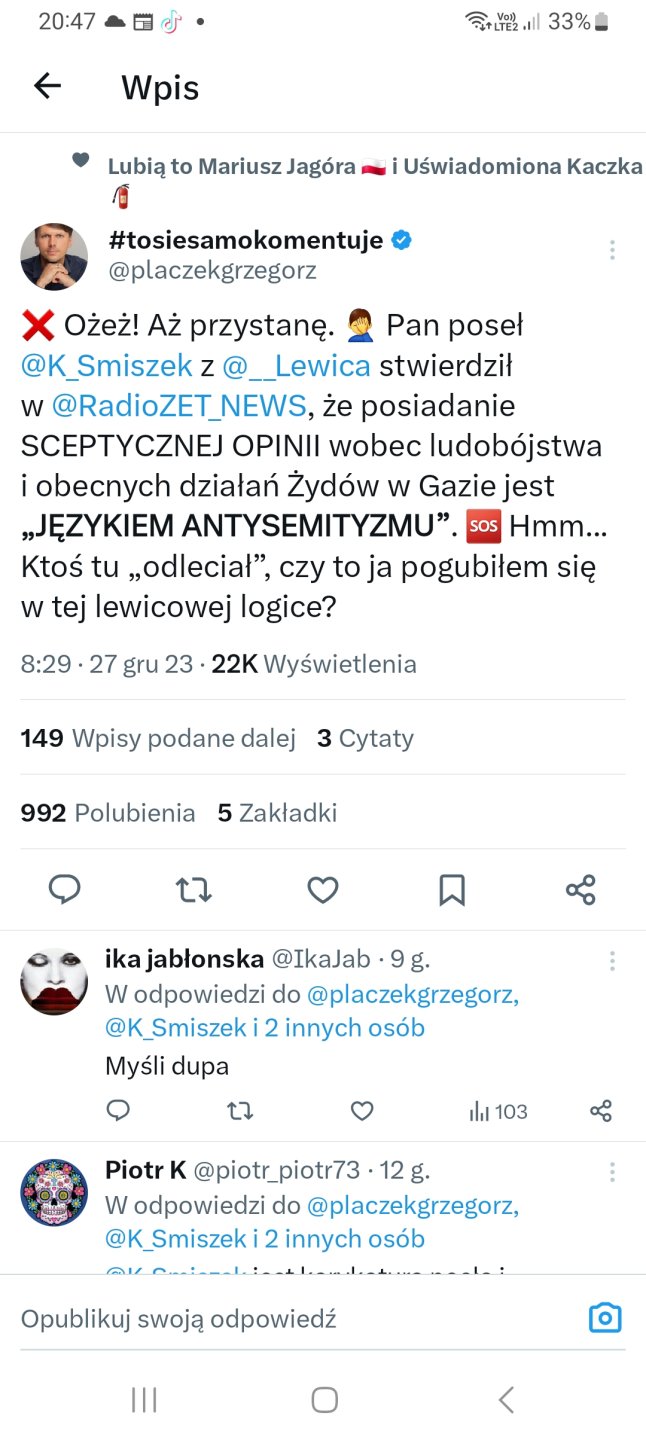Open camera icon in reply bar
Image resolution: width=646 pixels, height=1440 pixels.
pos(605,1318)
